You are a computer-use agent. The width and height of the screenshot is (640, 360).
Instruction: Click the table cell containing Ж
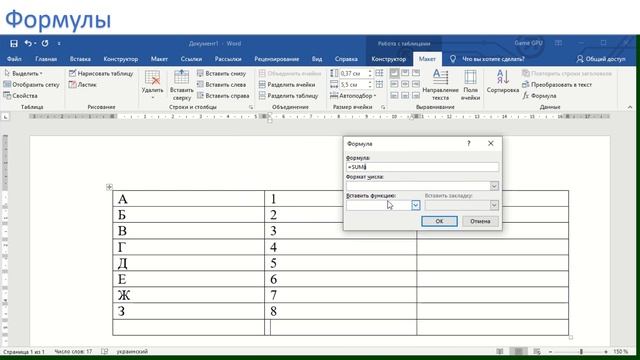click(x=189, y=295)
